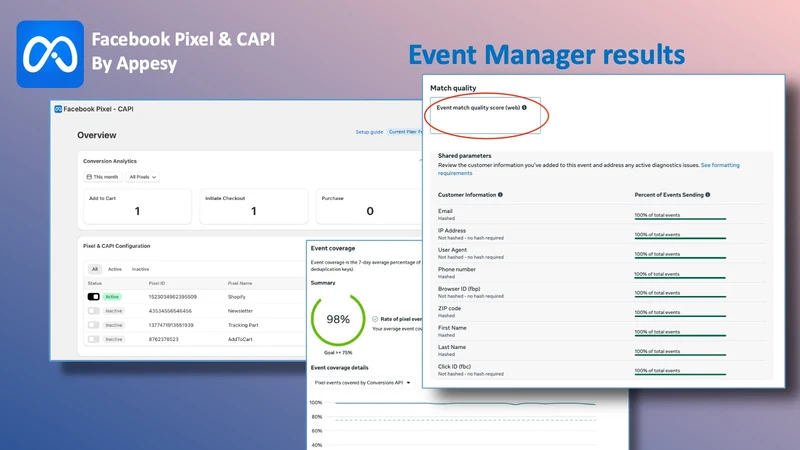
Task: Click the Facebook Pixel - CAPI app icon
Action: pyautogui.click(x=58, y=109)
